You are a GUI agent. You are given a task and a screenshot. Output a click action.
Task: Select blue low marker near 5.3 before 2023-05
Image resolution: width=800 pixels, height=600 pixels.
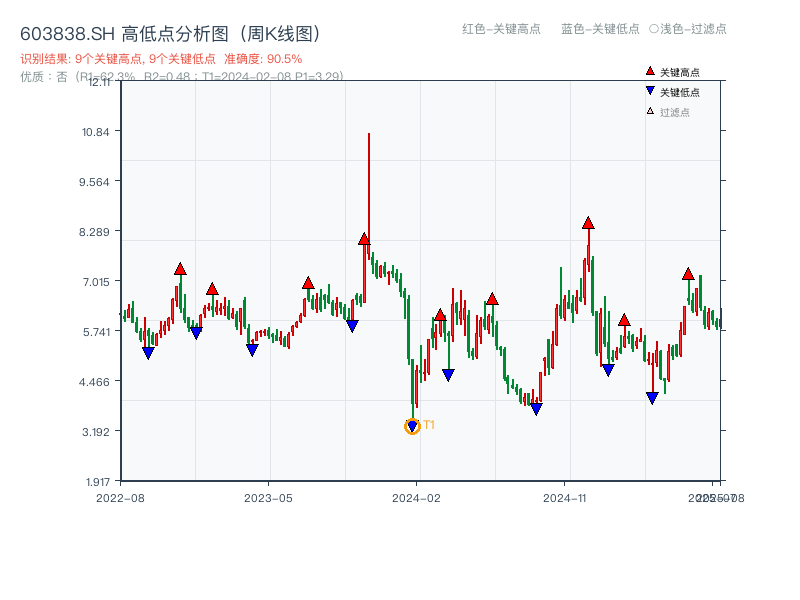pos(252,349)
